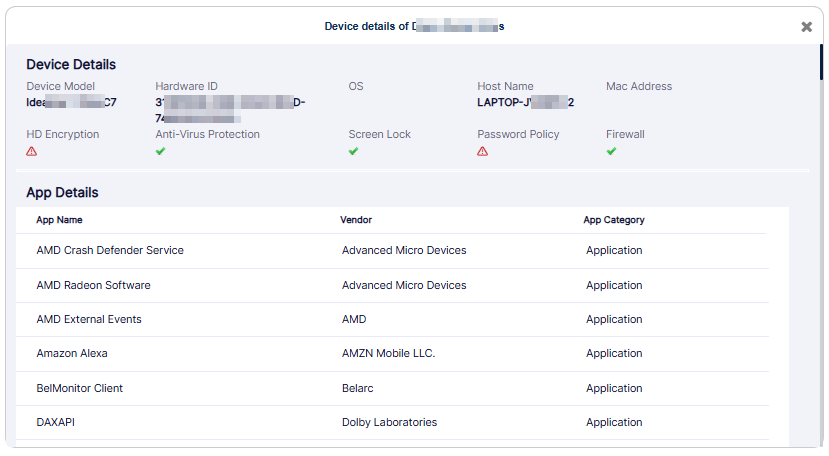
Task: Click the App Category column header
Action: [614, 220]
